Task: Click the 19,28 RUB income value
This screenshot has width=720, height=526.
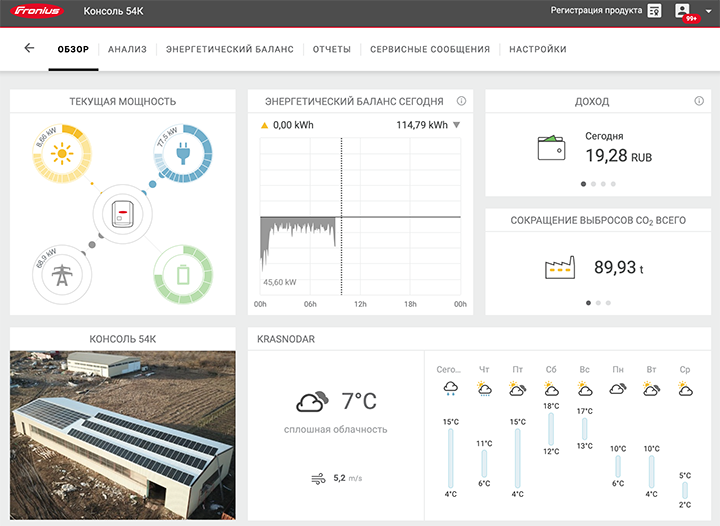Action: tap(619, 156)
